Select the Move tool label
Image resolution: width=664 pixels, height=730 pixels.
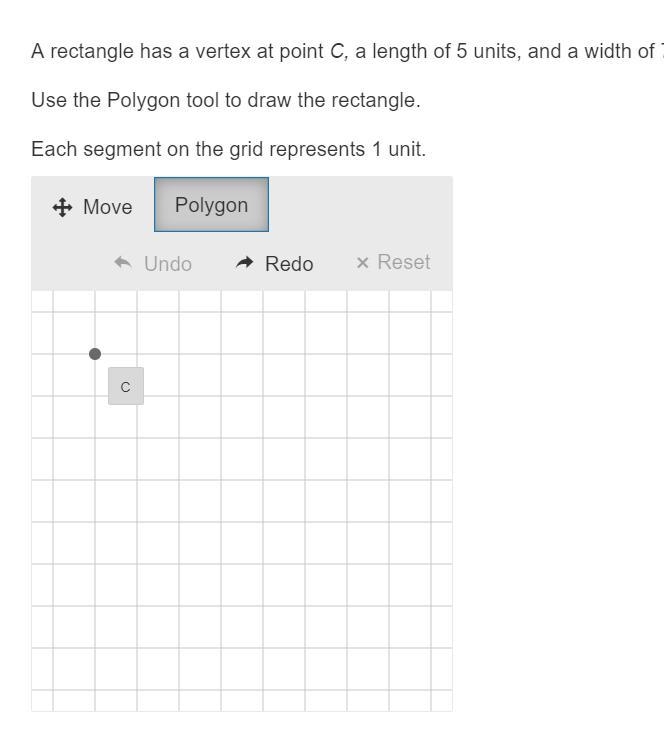point(108,207)
